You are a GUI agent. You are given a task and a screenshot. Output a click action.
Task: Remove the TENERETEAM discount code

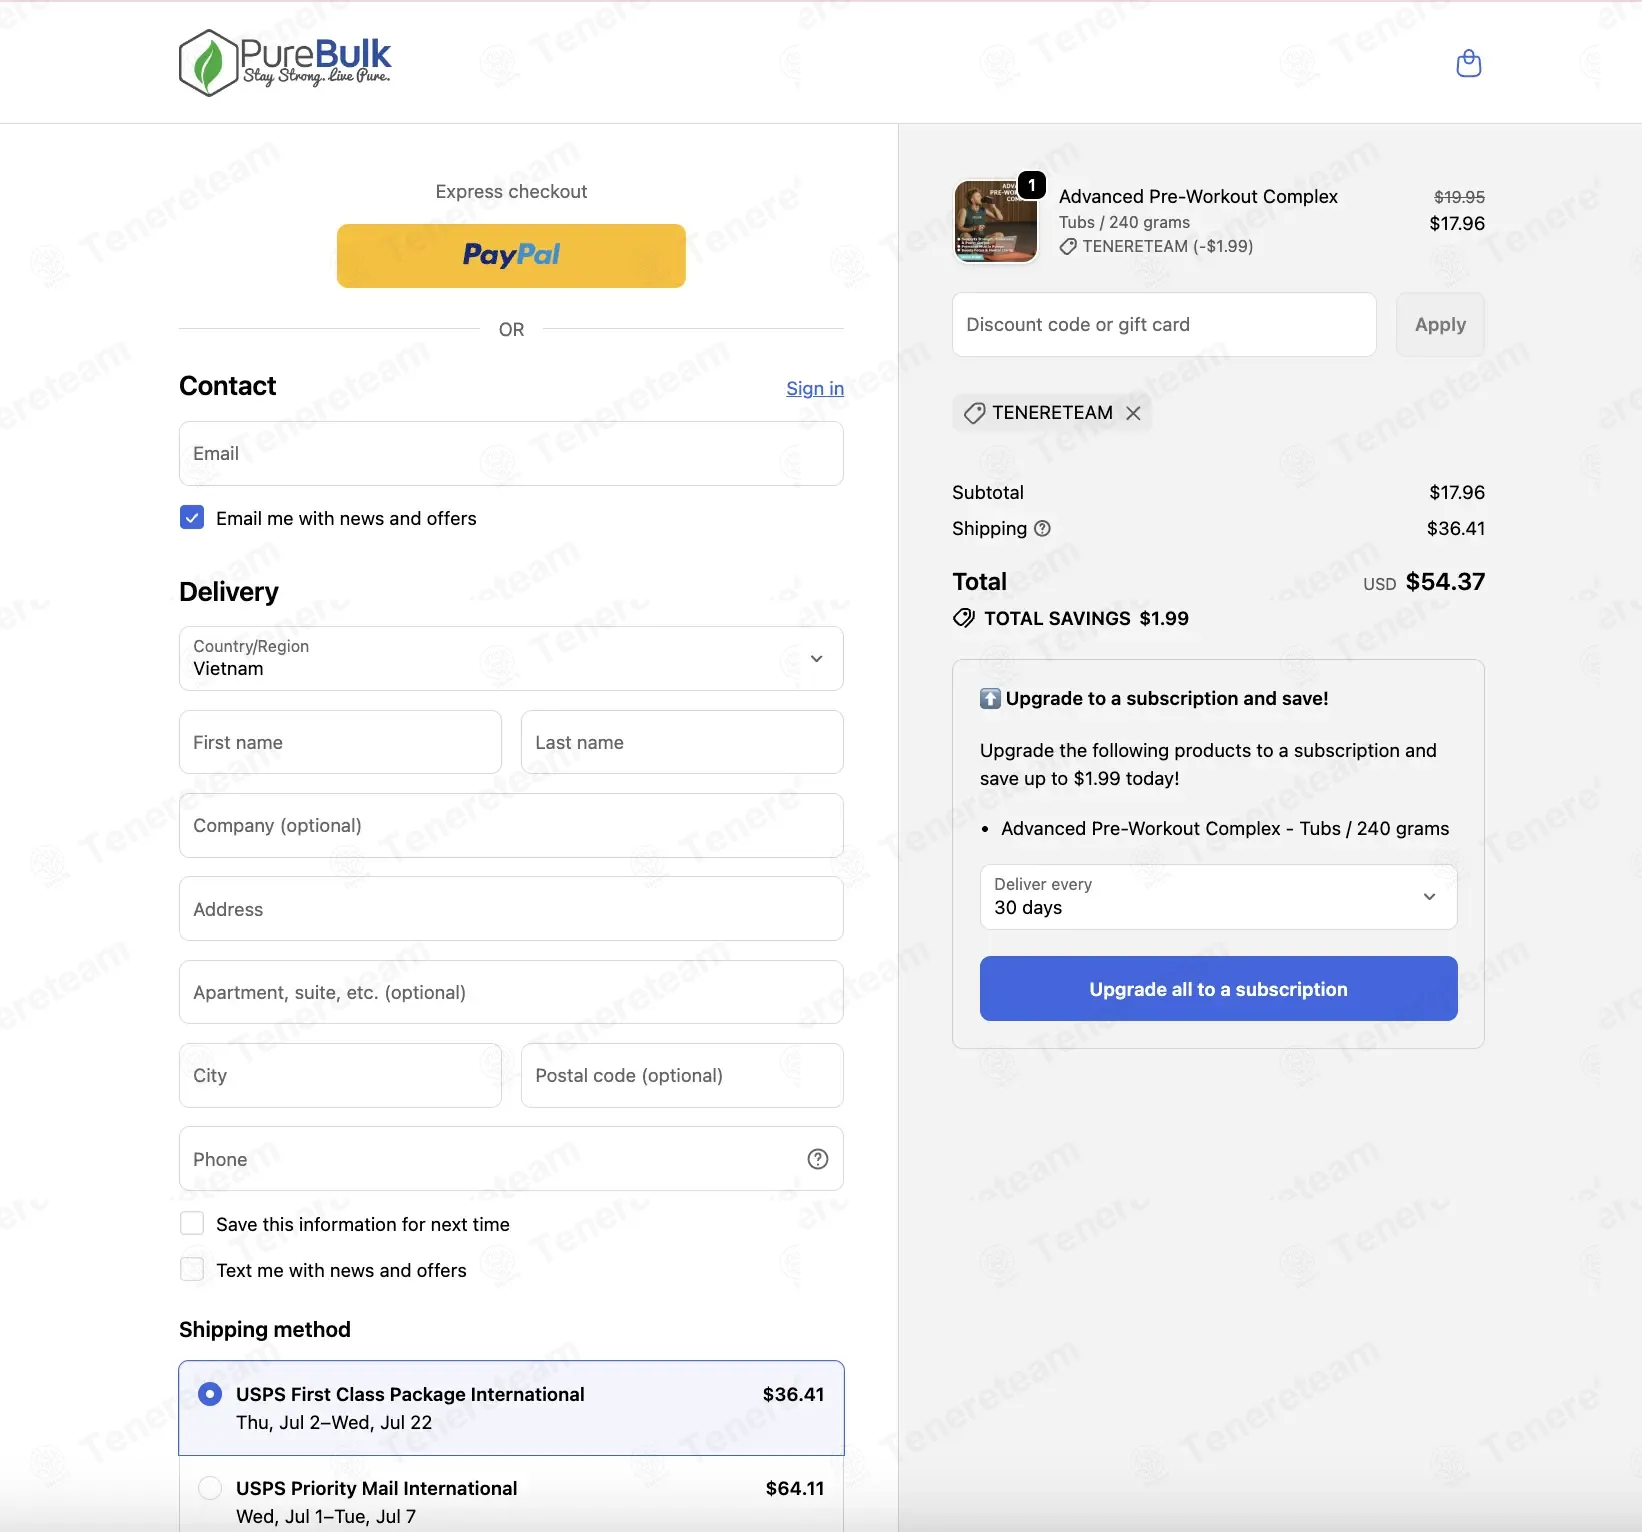click(x=1133, y=413)
